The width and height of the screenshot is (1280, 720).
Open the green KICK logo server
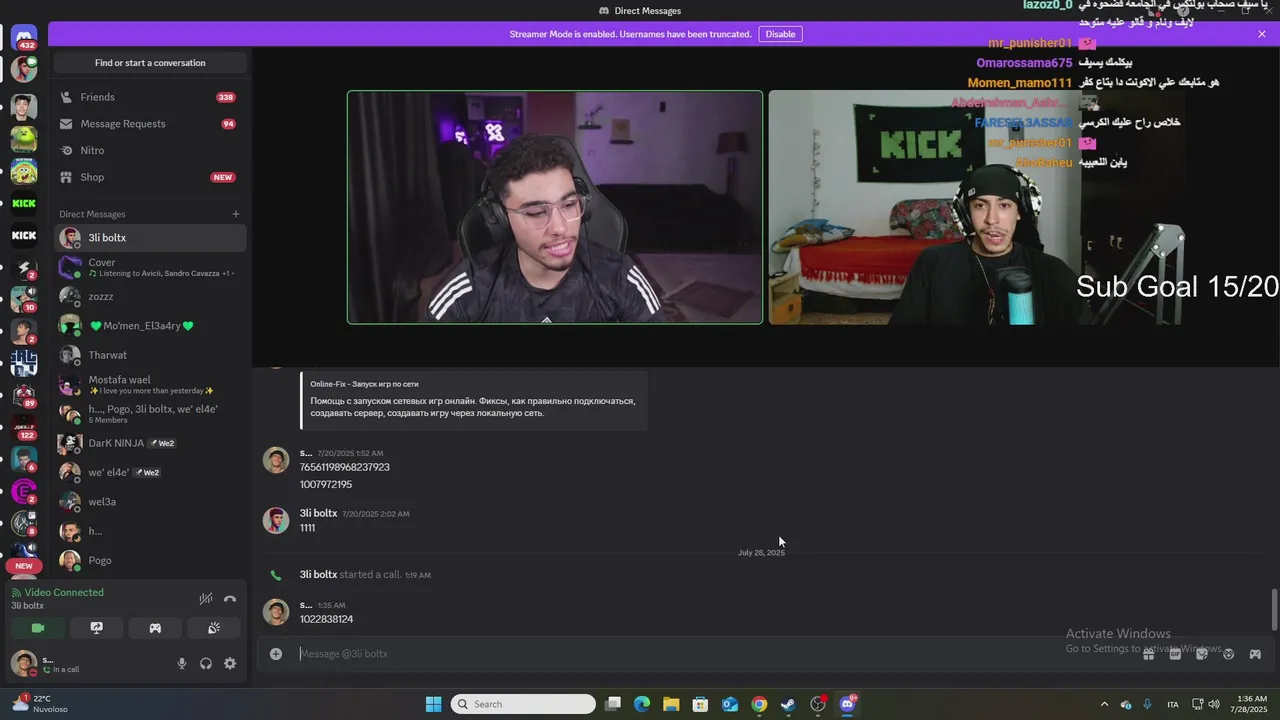point(24,203)
